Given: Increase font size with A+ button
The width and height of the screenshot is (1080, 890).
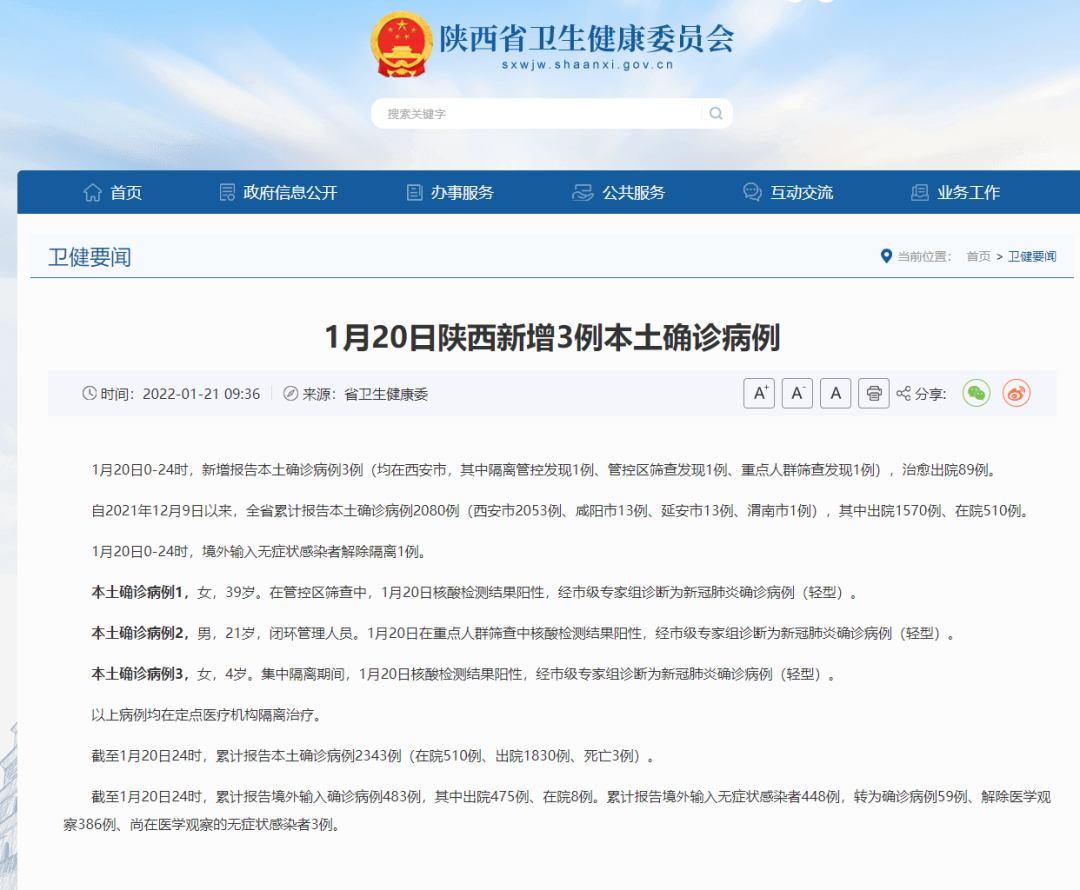Looking at the screenshot, I should click(759, 393).
